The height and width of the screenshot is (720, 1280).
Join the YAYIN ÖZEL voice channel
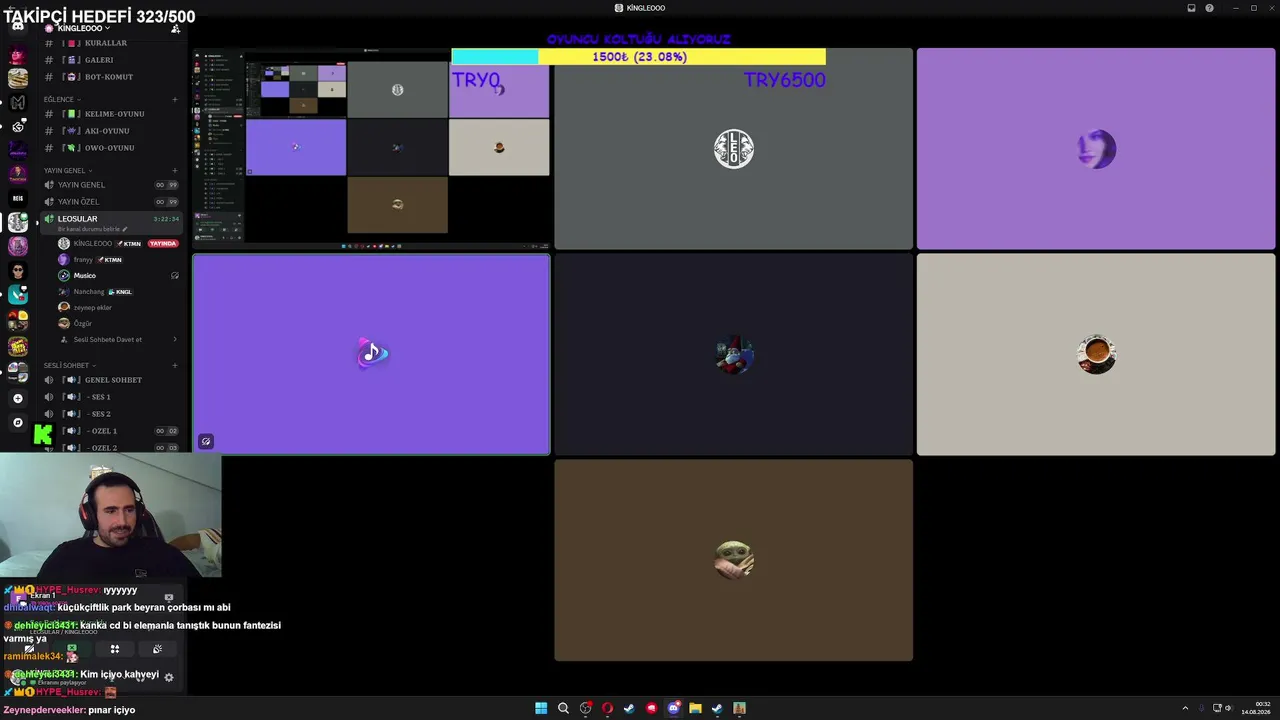pyautogui.click(x=110, y=202)
